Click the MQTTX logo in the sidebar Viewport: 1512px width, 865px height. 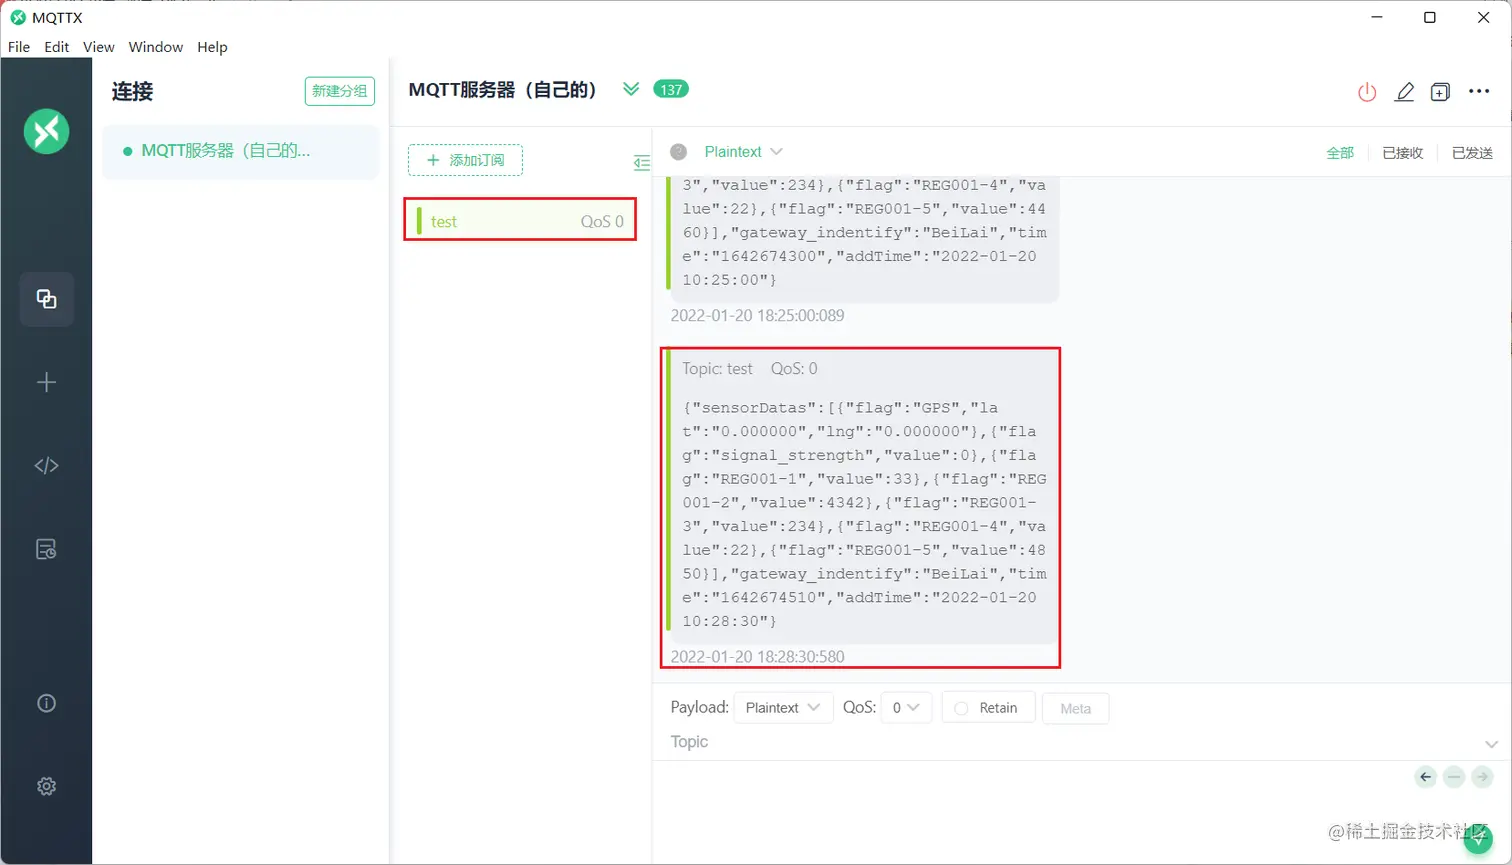click(x=46, y=131)
